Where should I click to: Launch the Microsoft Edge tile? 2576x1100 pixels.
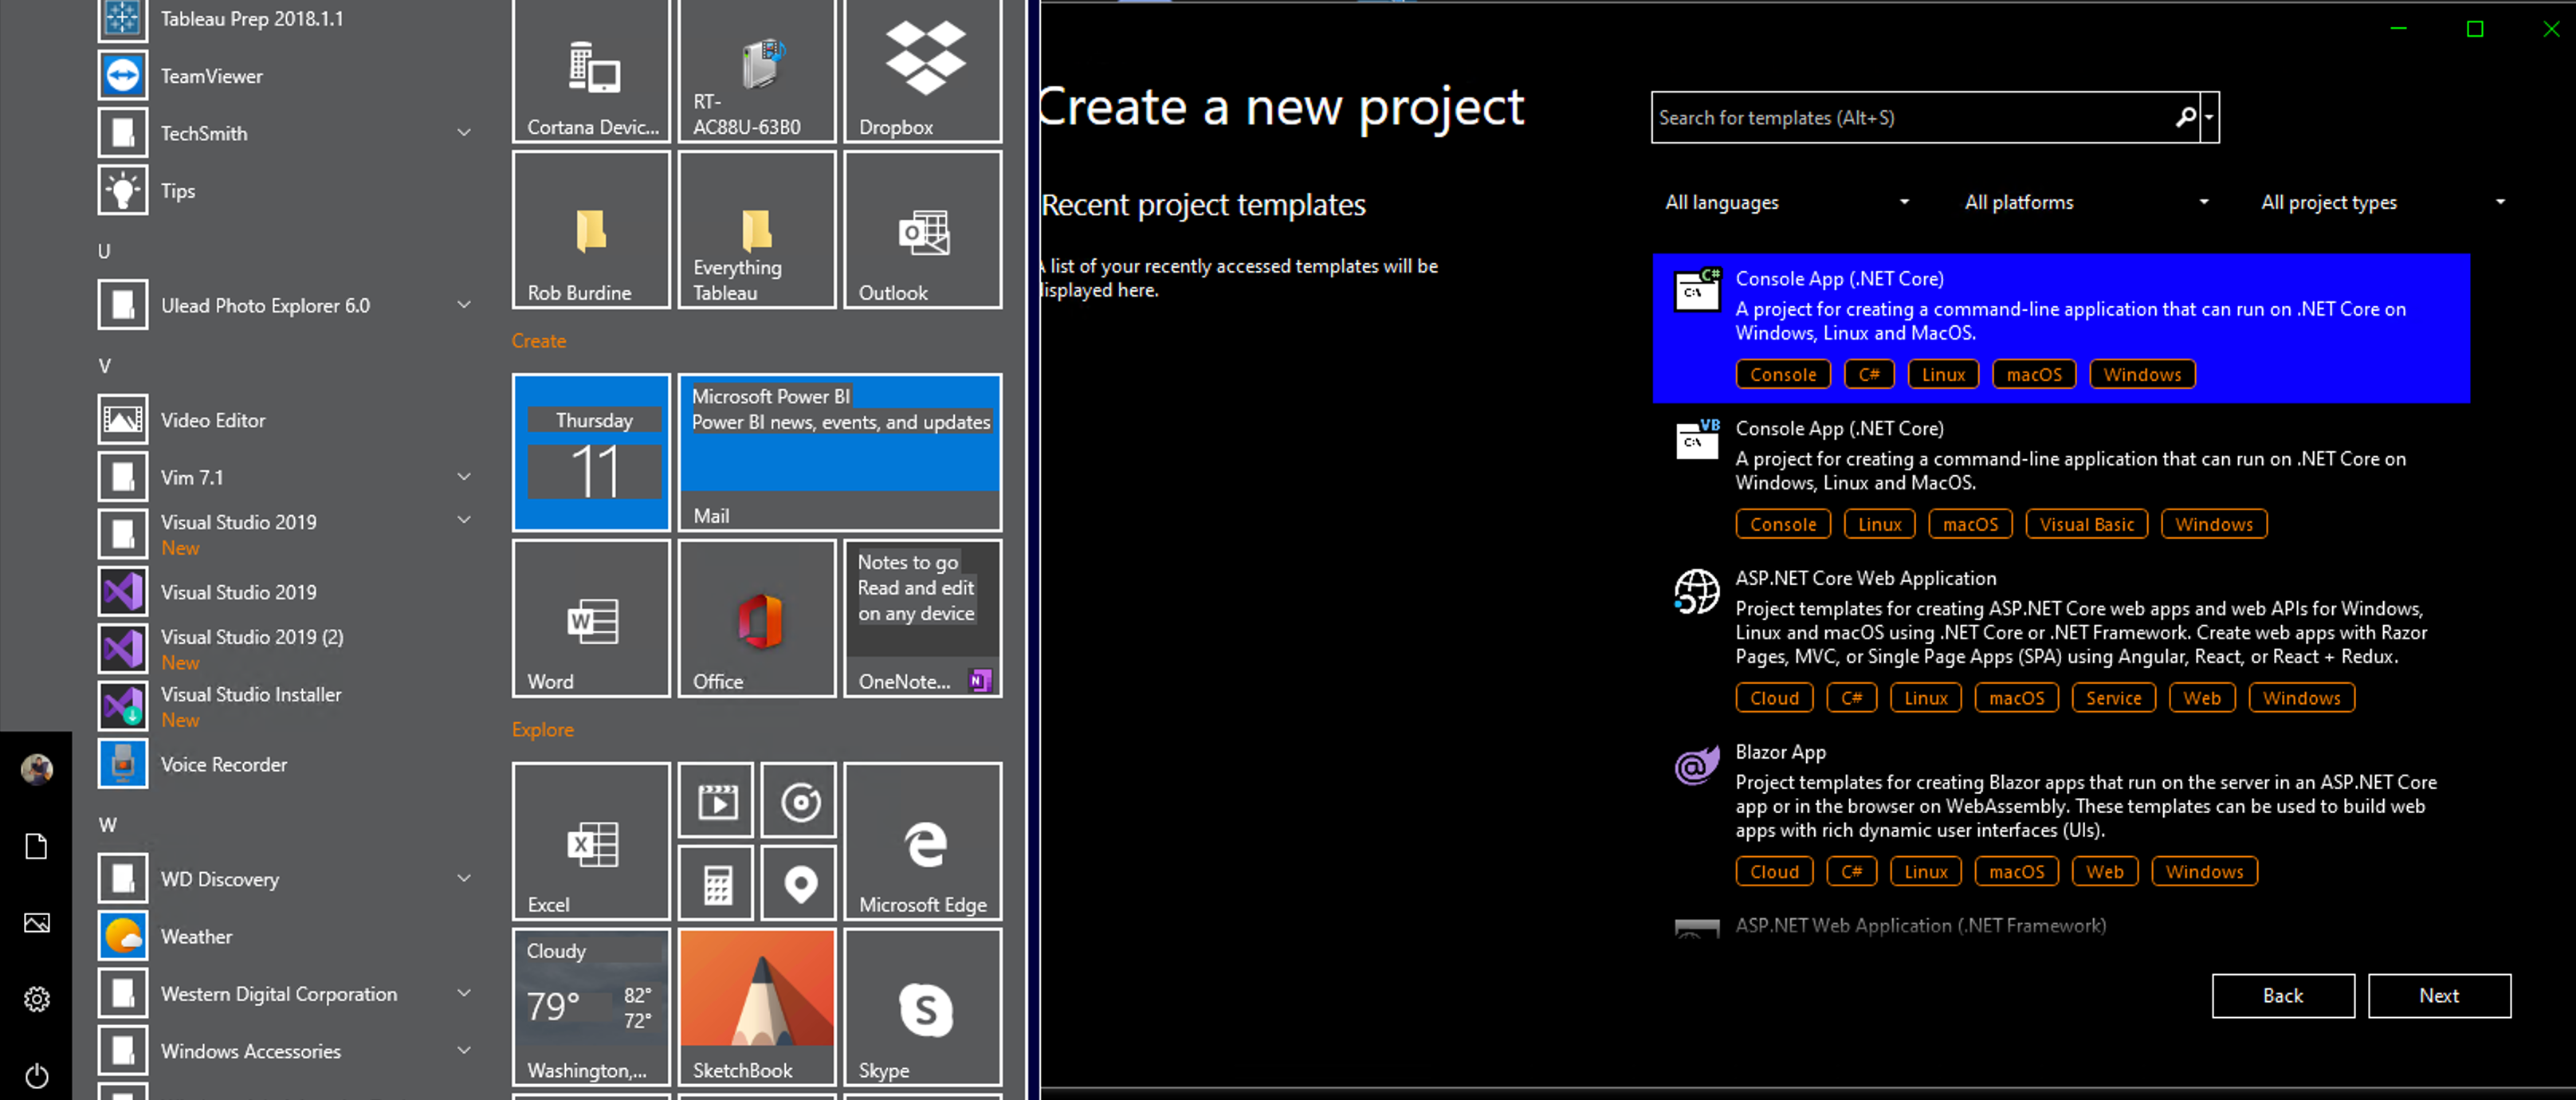click(x=922, y=841)
